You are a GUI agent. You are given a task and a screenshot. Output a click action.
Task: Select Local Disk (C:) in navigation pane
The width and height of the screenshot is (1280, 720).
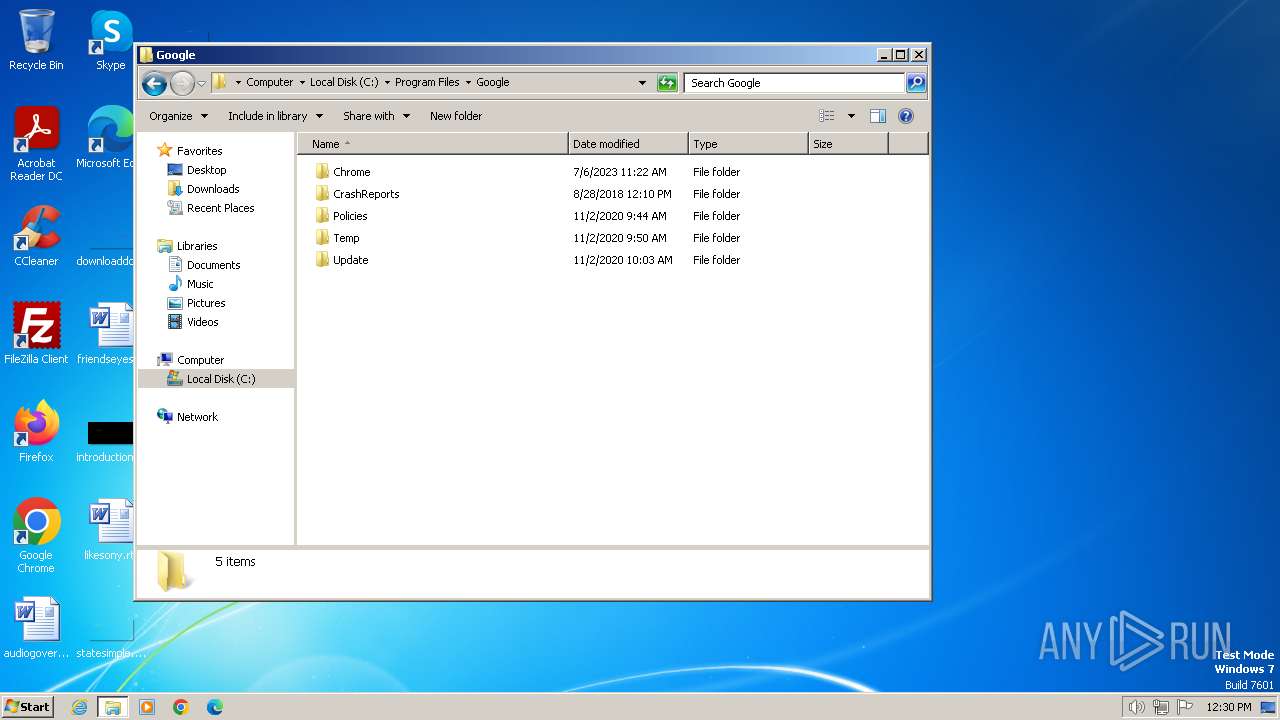point(216,379)
